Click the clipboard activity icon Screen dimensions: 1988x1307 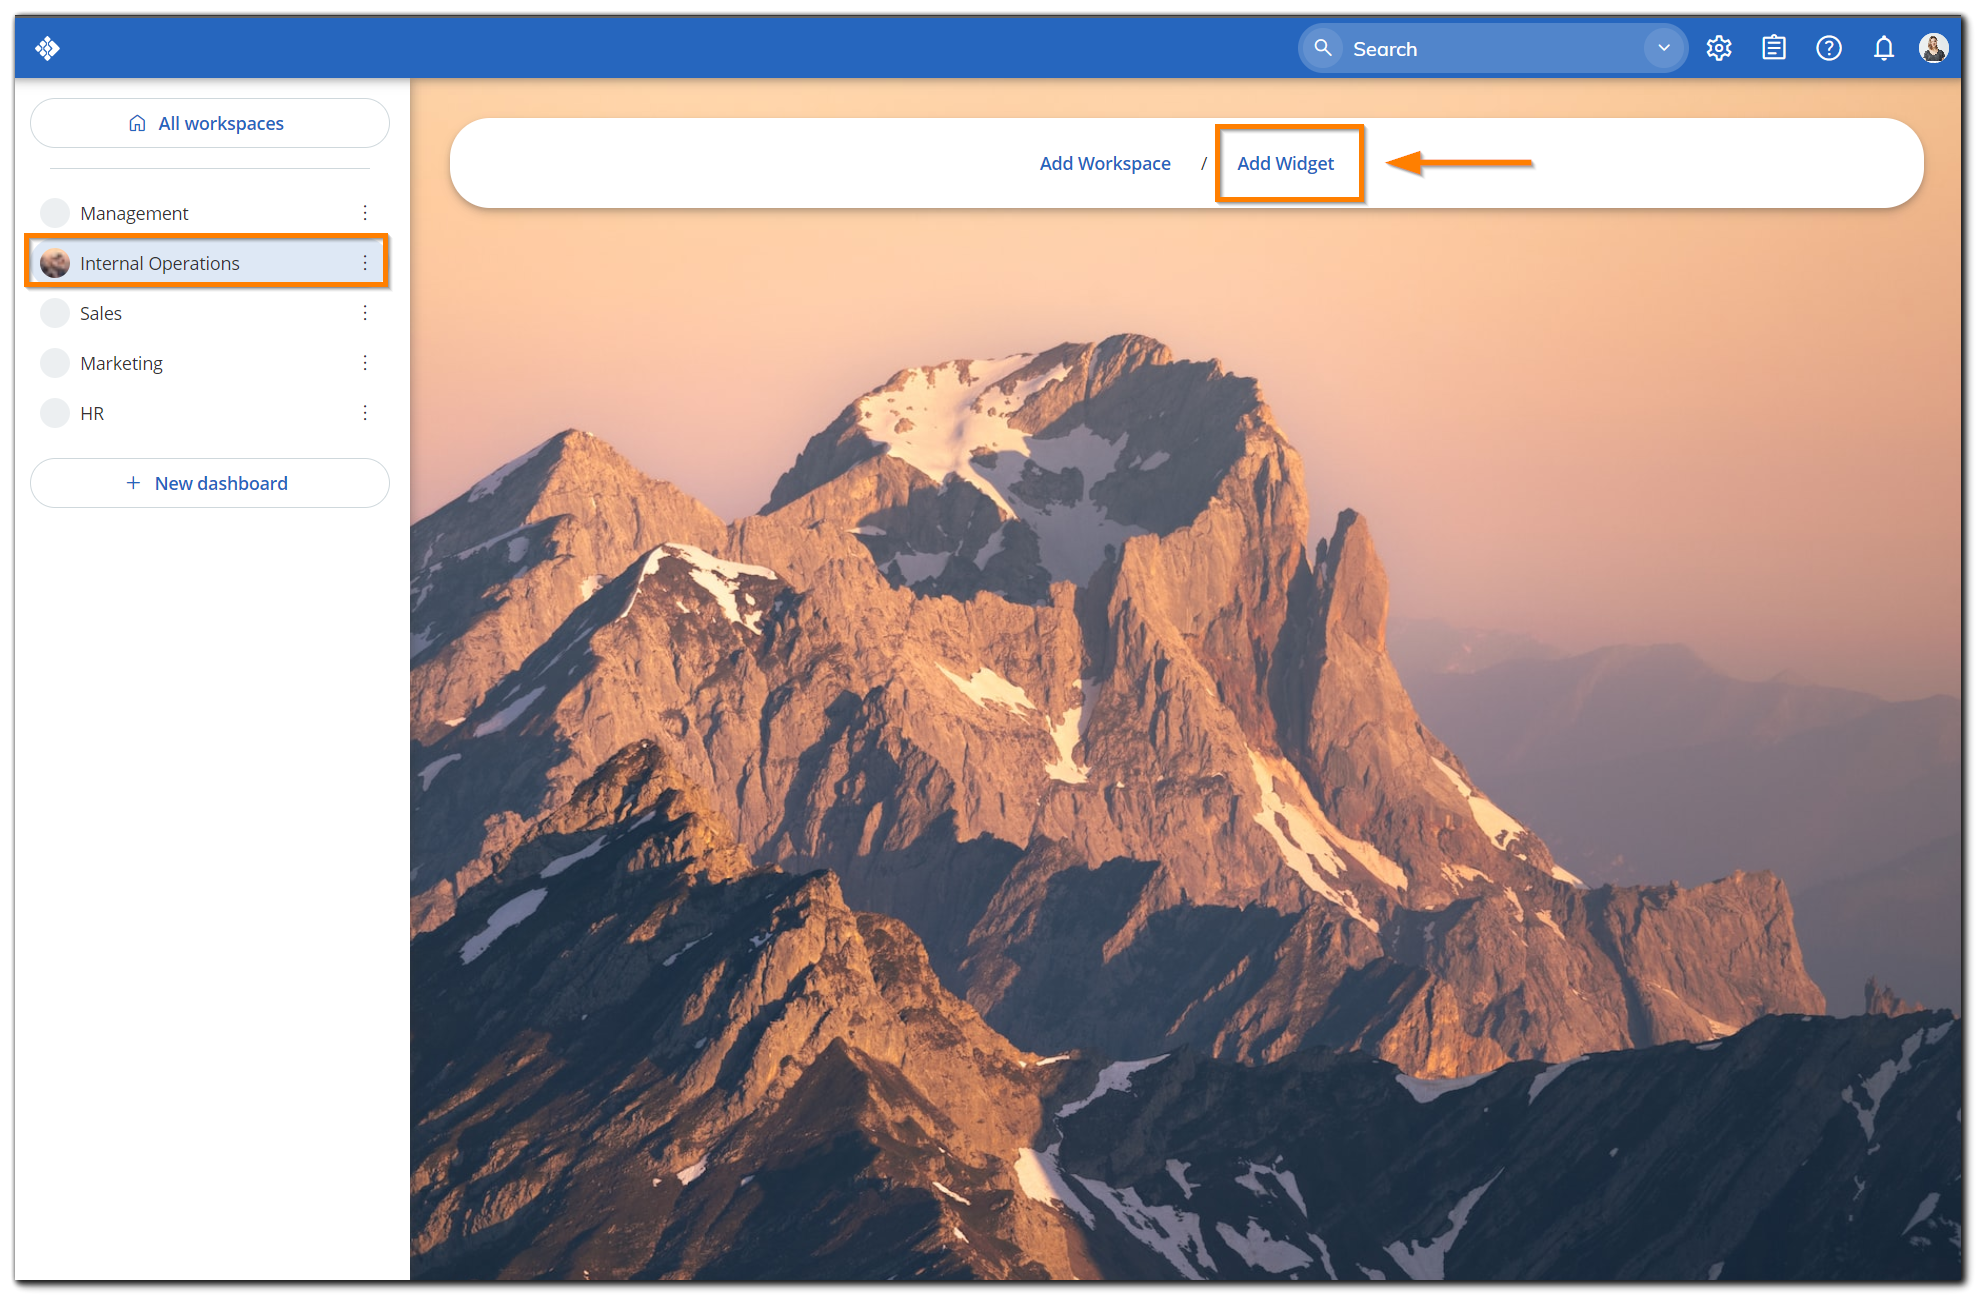tap(1773, 47)
